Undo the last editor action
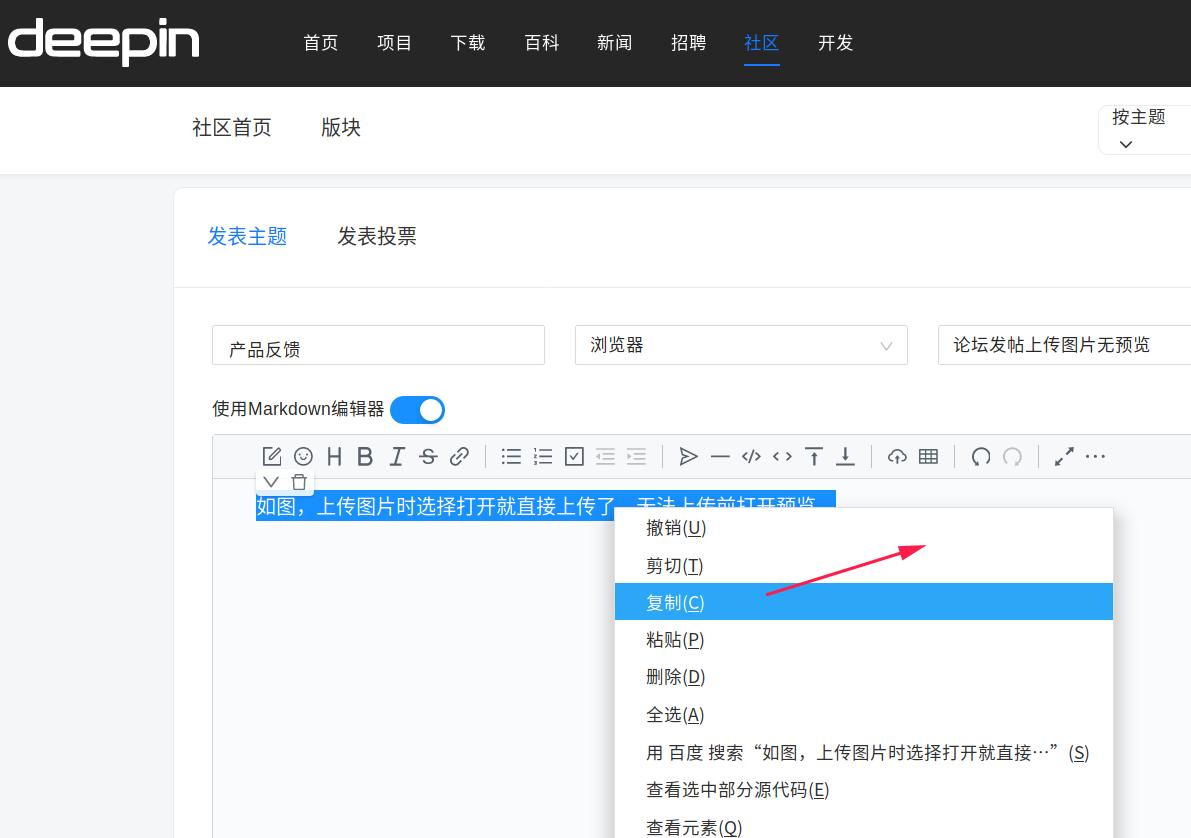1191x838 pixels. pyautogui.click(x=980, y=456)
